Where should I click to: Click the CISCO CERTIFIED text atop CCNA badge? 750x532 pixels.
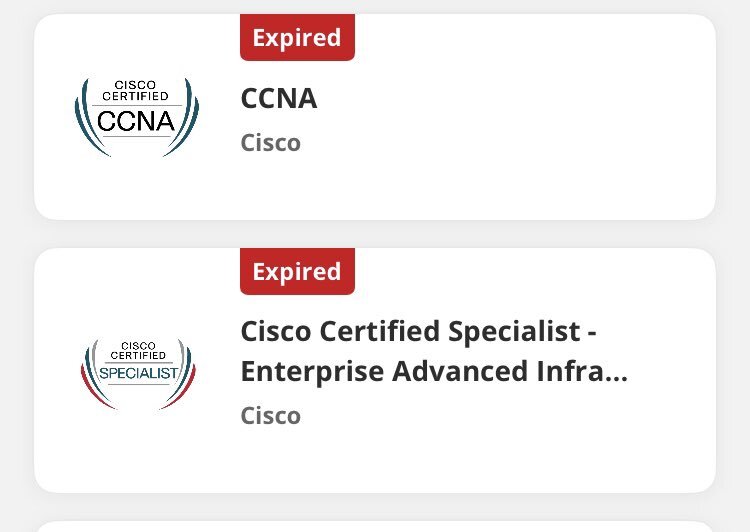pyautogui.click(x=135, y=90)
